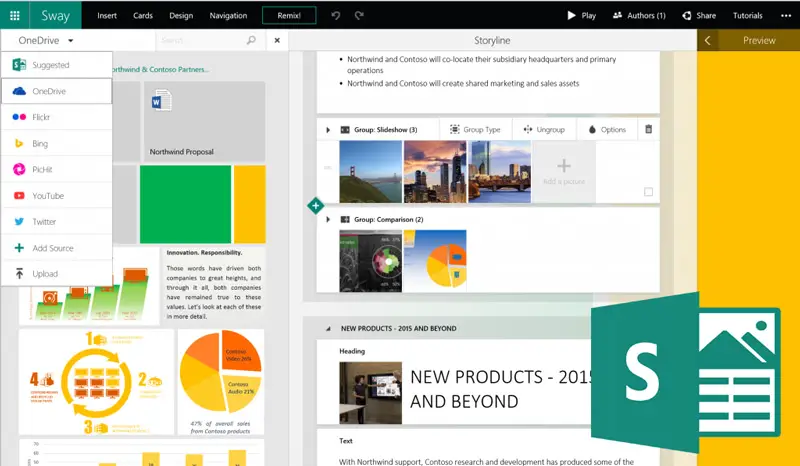Screen dimensions: 800x466
Task: Click Upload option
Action: 57,274
